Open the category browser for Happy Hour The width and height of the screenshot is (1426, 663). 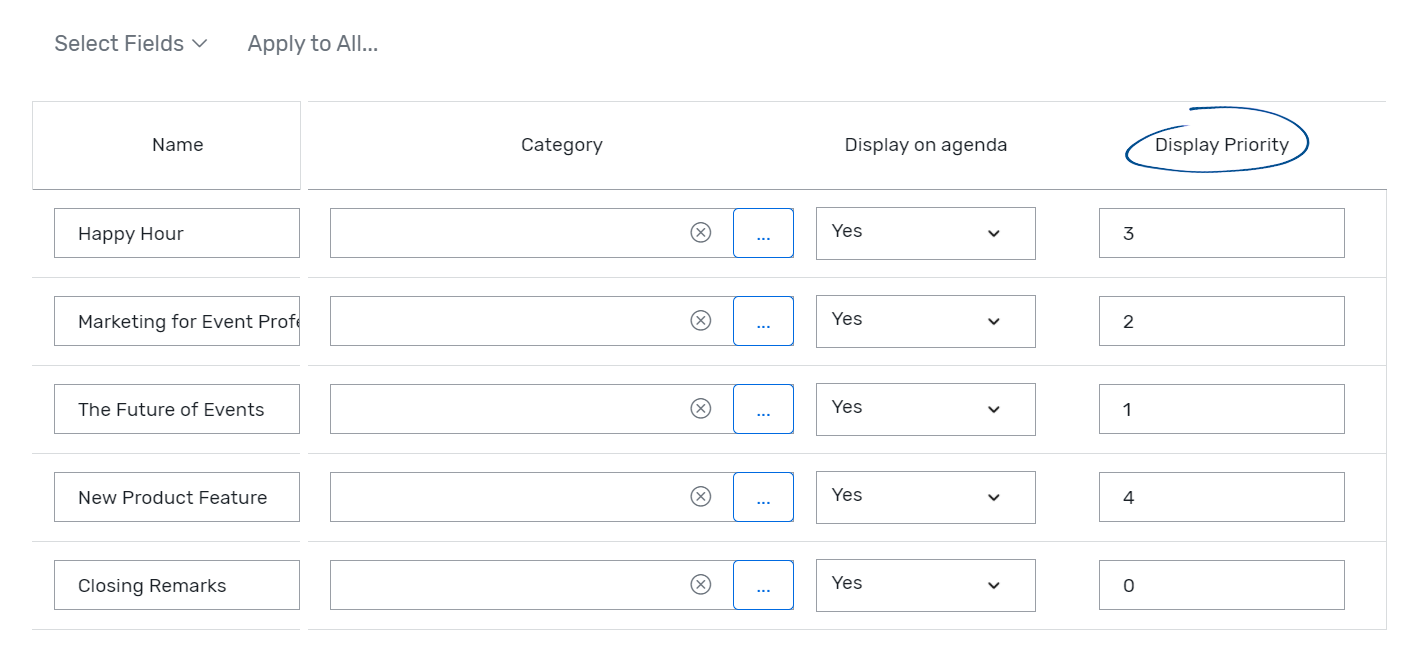click(x=763, y=232)
